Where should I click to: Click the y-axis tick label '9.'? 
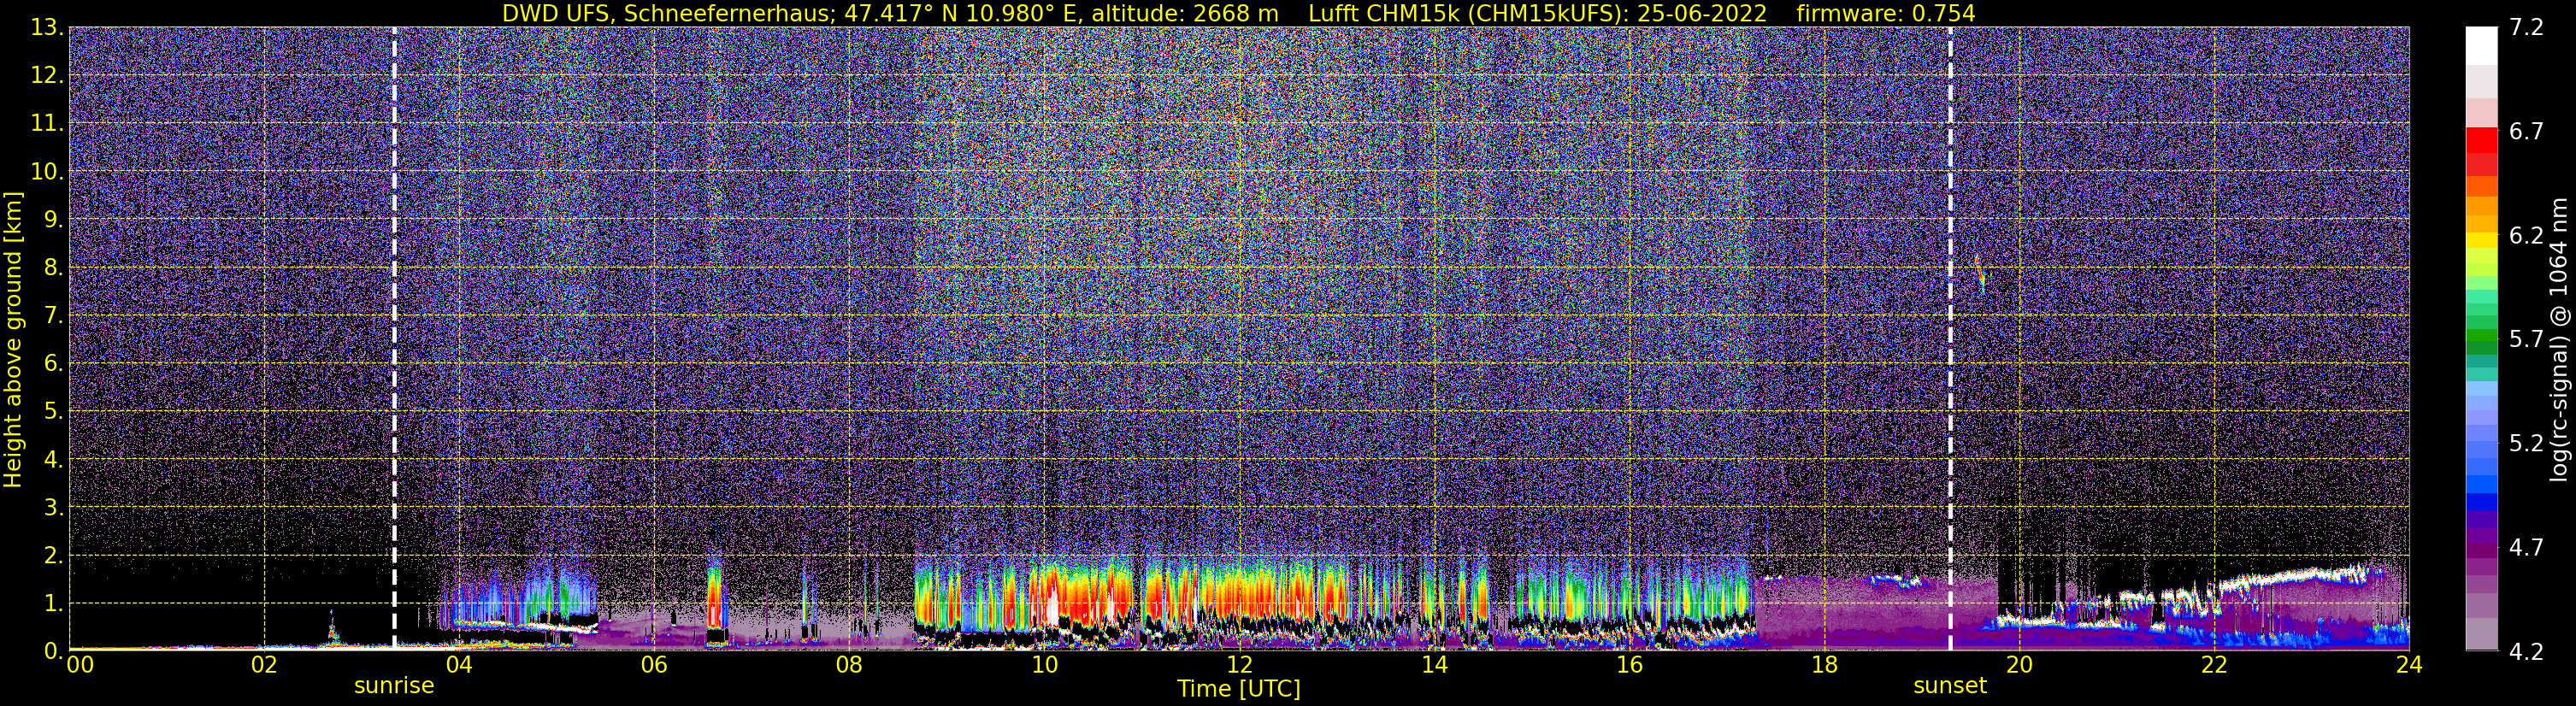[53, 220]
